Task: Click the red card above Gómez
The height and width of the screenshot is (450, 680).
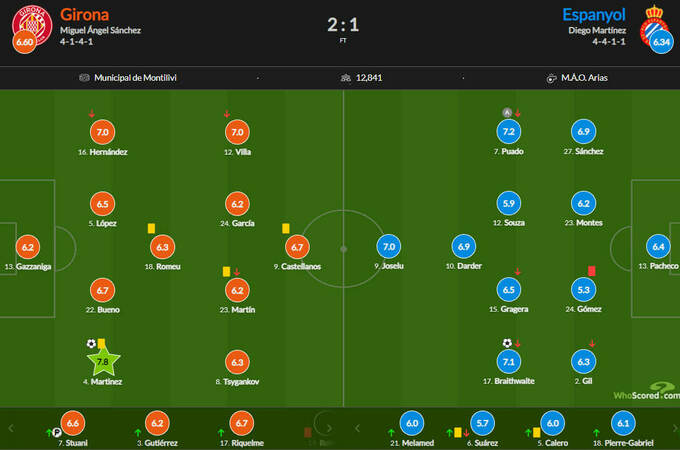Action: [x=592, y=270]
